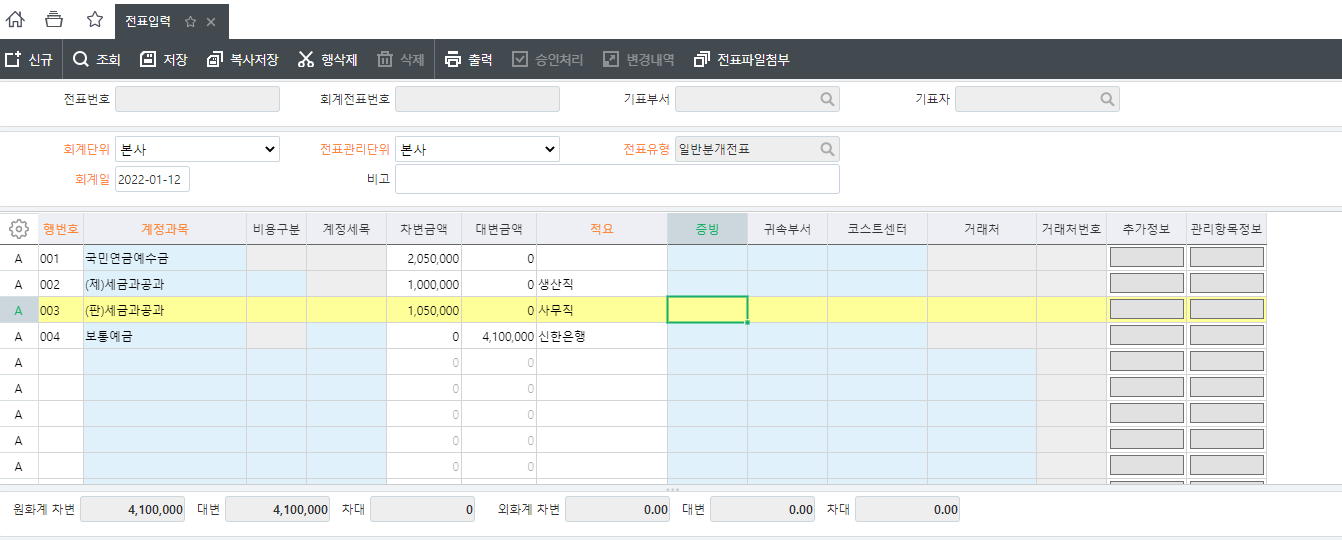
Task: Open the 전표유형 lookup magnifier
Action: [827, 149]
